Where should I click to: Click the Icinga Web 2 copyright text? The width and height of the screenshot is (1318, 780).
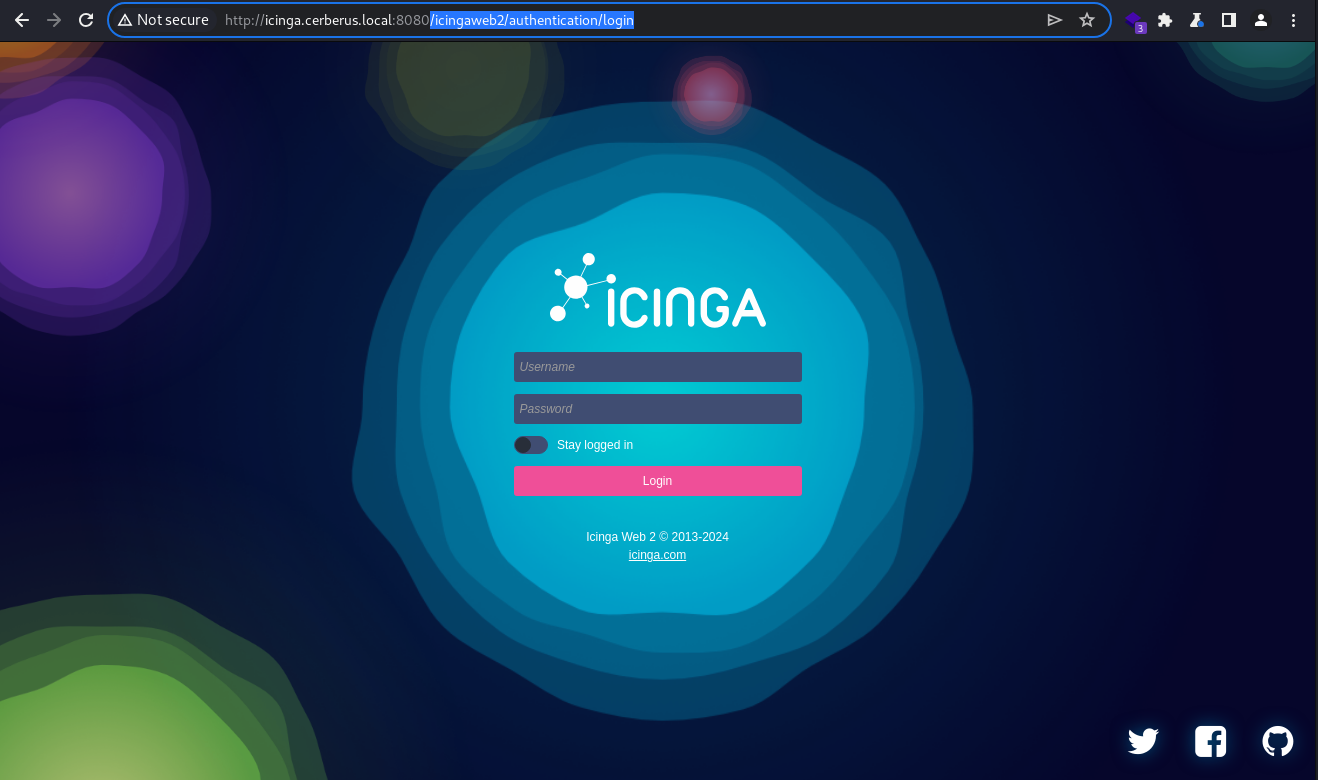click(x=657, y=537)
